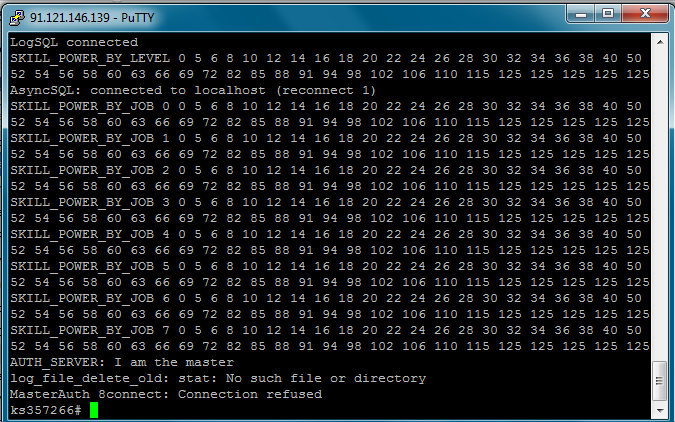Click the AsyncSQL connected to localhost line
Screen dimensions: 675x422
tap(193, 90)
